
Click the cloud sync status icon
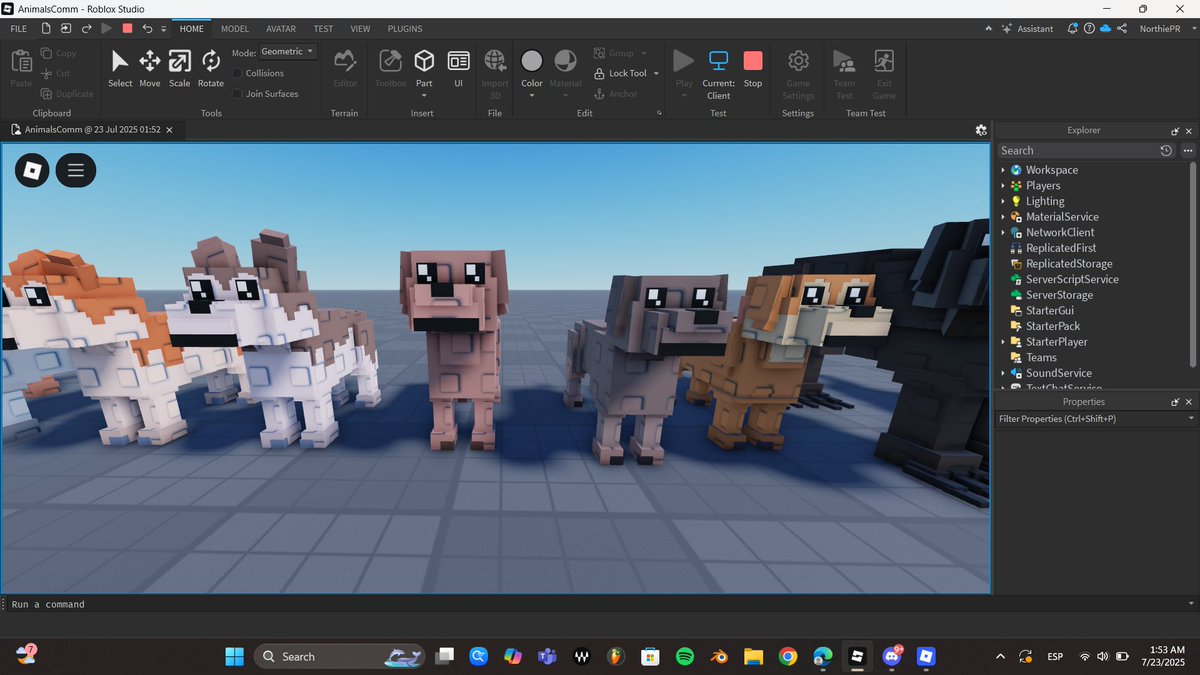[1105, 29]
